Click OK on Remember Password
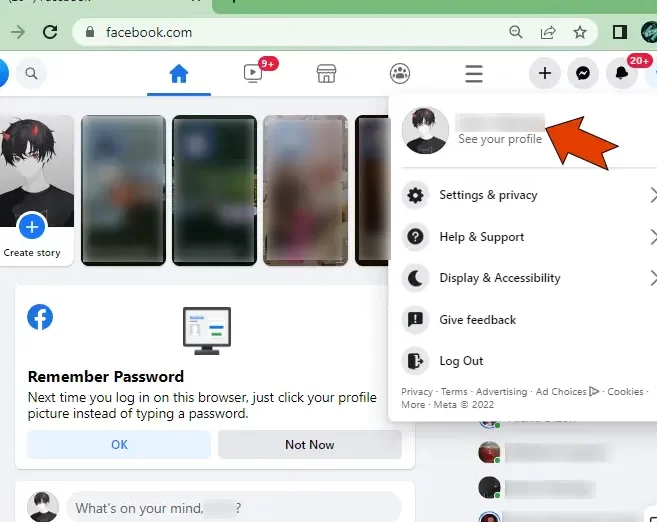This screenshot has height=522, width=657. click(119, 444)
